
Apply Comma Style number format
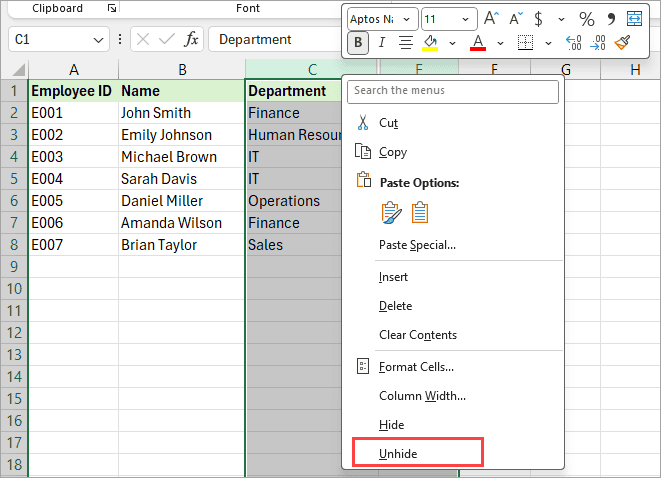click(610, 18)
